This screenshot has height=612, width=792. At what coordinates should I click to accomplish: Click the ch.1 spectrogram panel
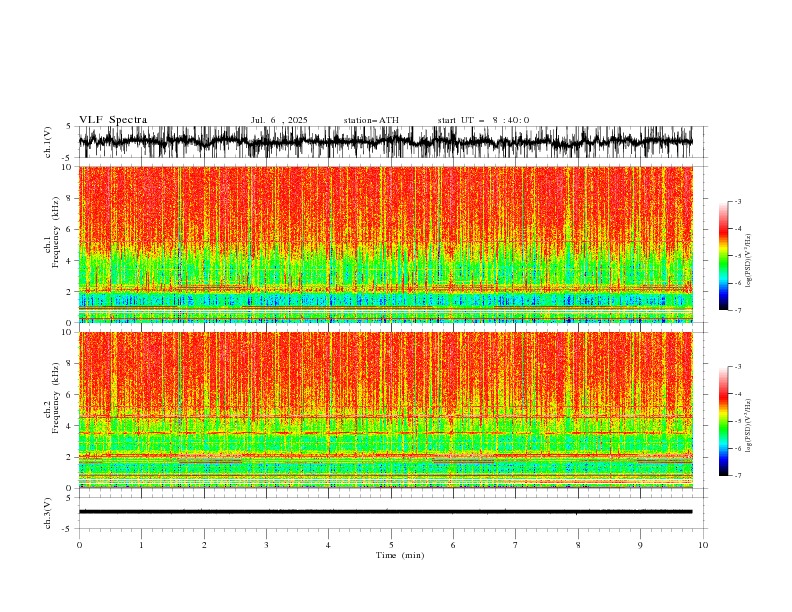point(386,244)
